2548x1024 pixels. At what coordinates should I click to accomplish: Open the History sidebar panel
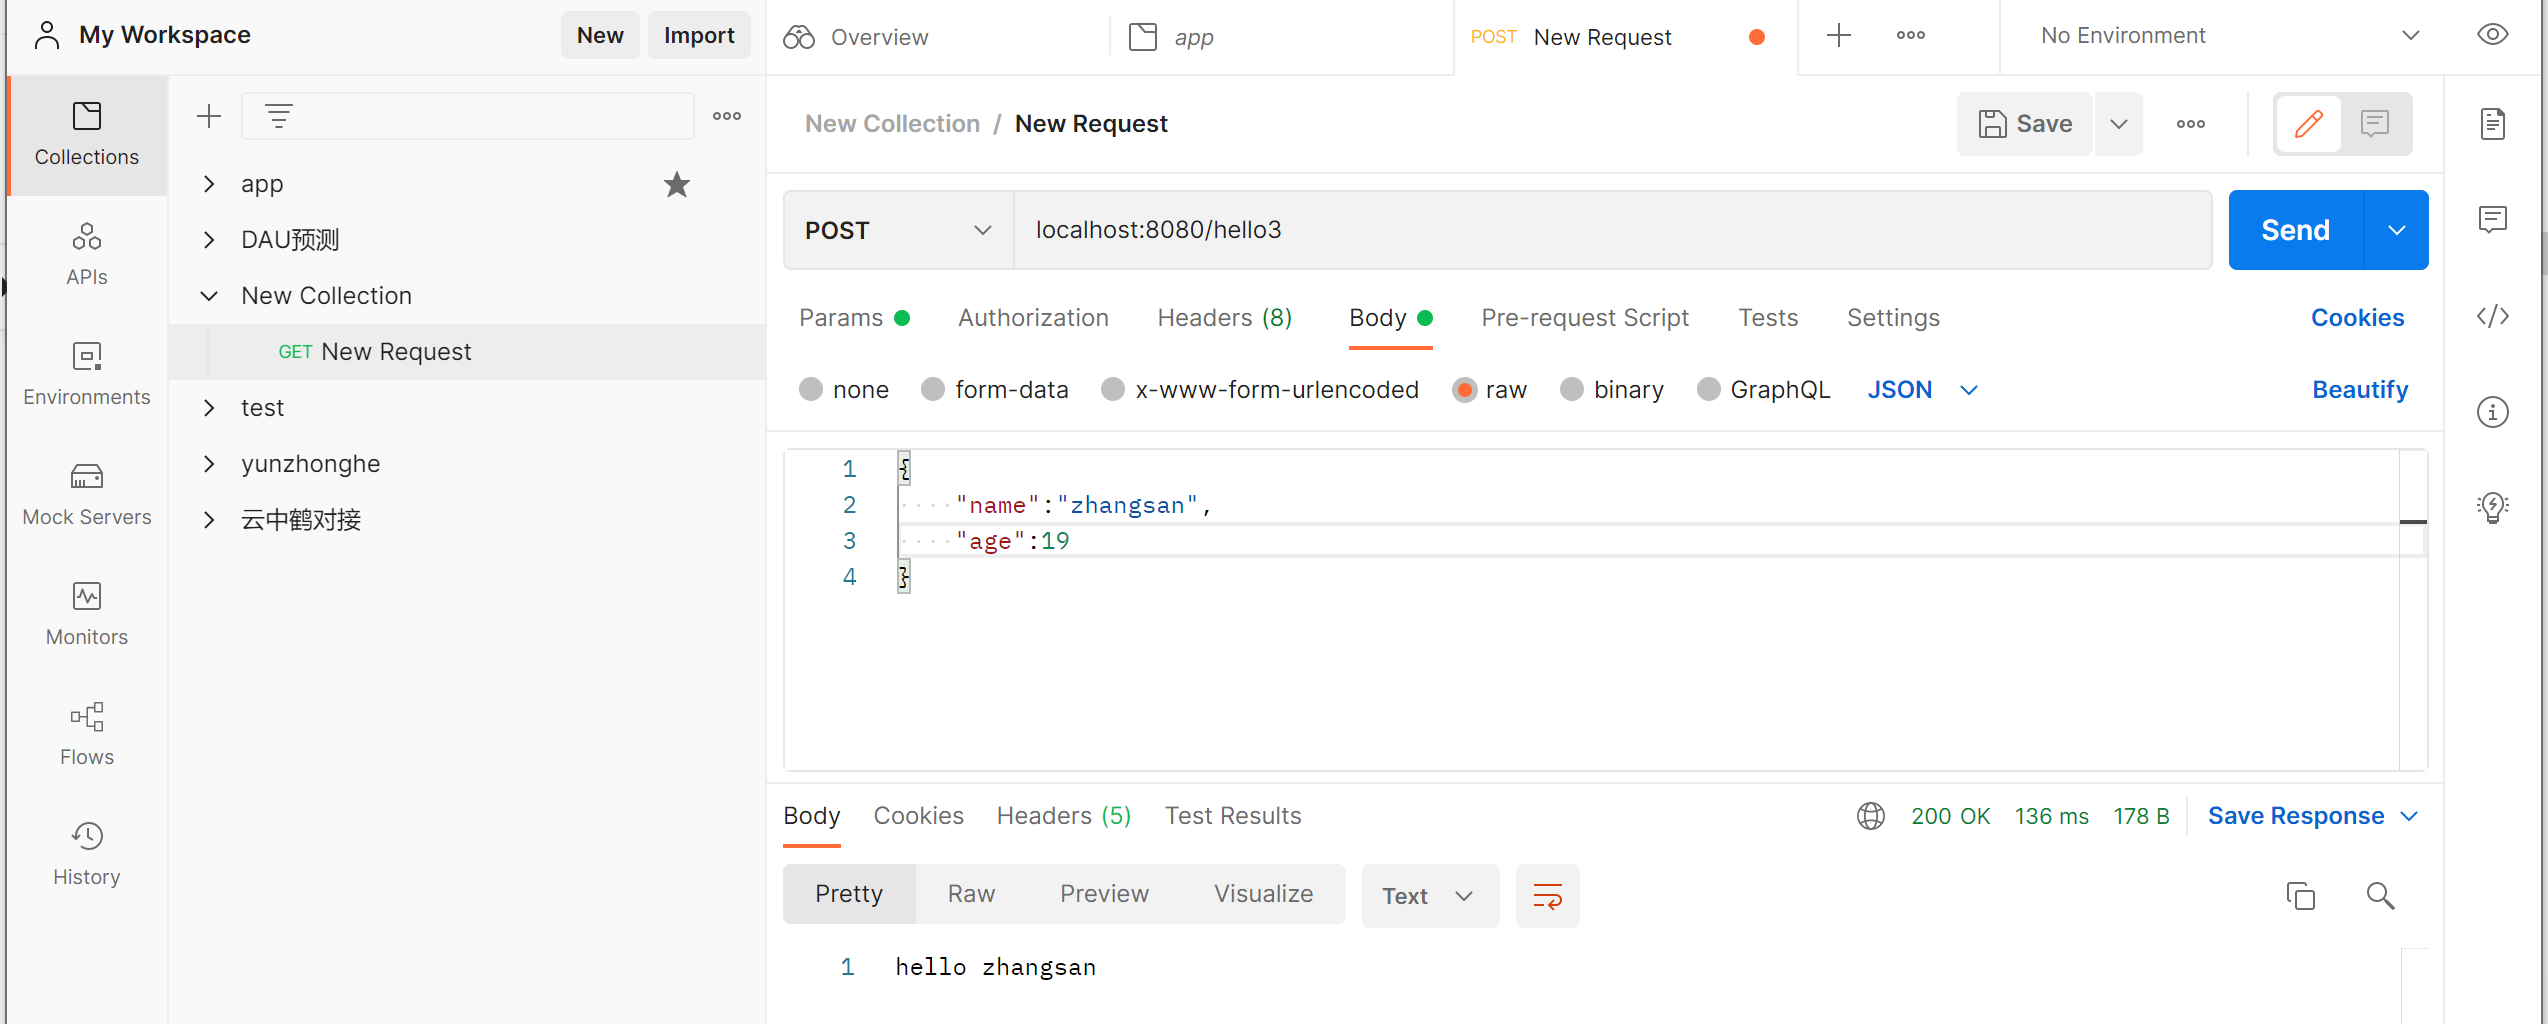[x=87, y=854]
